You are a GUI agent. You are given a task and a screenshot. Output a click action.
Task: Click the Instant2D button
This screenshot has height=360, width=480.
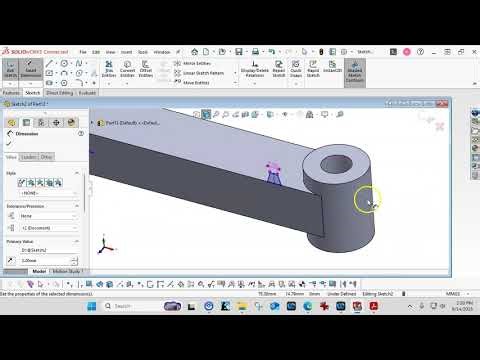[x=332, y=66]
